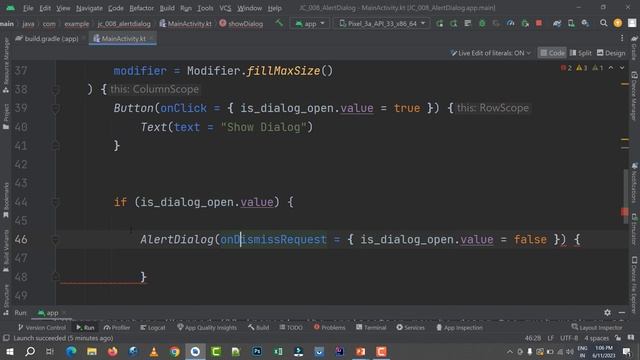Viewport: 640px width, 360px height.
Task: Click jc_008_alertdialog breadcrumb
Action: click(124, 24)
